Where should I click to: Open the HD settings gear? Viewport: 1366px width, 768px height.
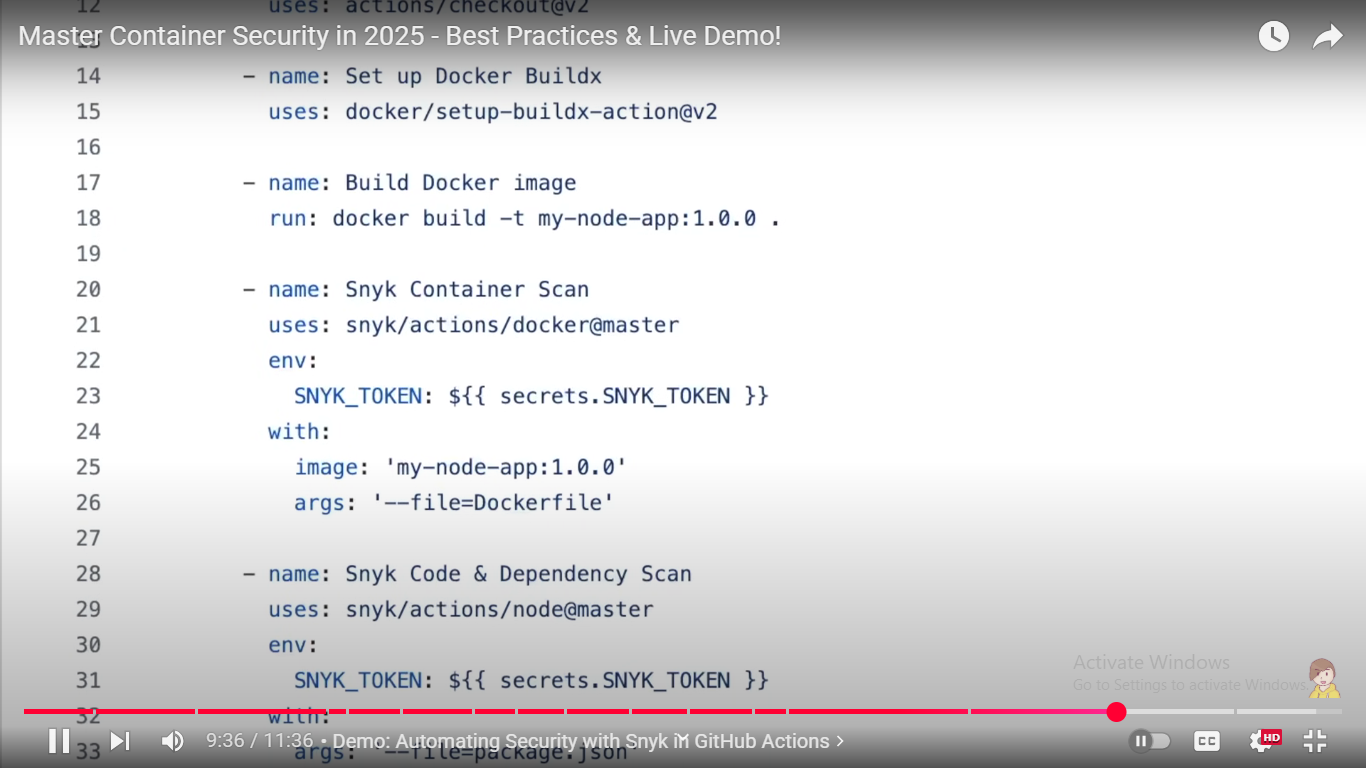click(x=1262, y=741)
